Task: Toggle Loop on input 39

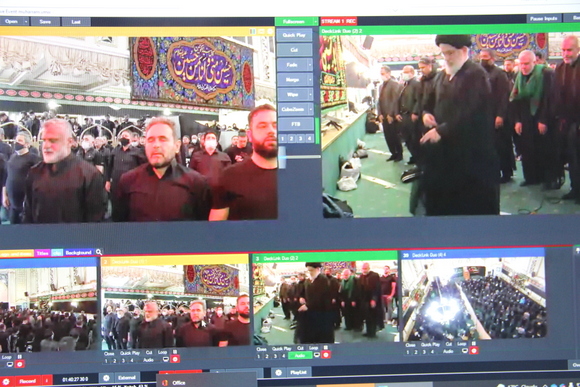Action: pyautogui.click(x=461, y=344)
